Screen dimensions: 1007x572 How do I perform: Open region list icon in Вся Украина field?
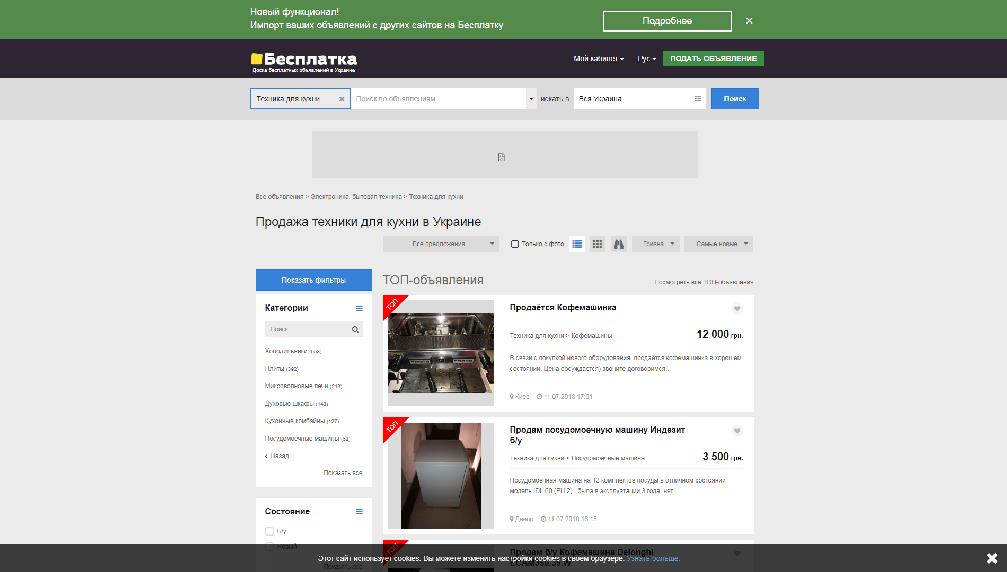pyautogui.click(x=697, y=99)
